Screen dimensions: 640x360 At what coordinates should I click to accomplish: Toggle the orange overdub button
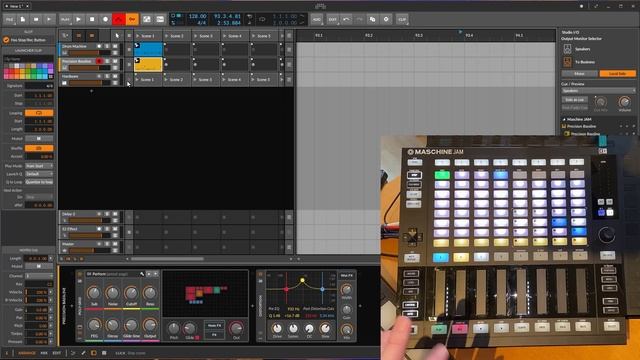click(x=132, y=19)
